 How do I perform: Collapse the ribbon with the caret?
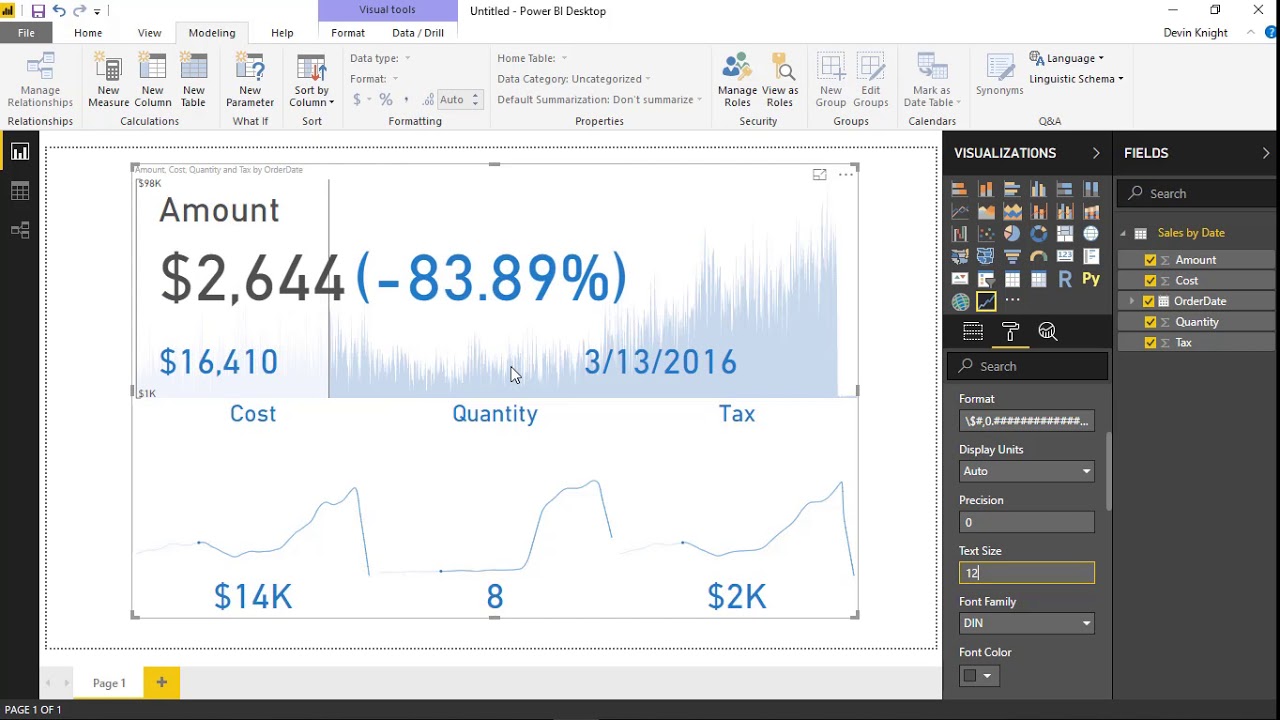point(1251,33)
